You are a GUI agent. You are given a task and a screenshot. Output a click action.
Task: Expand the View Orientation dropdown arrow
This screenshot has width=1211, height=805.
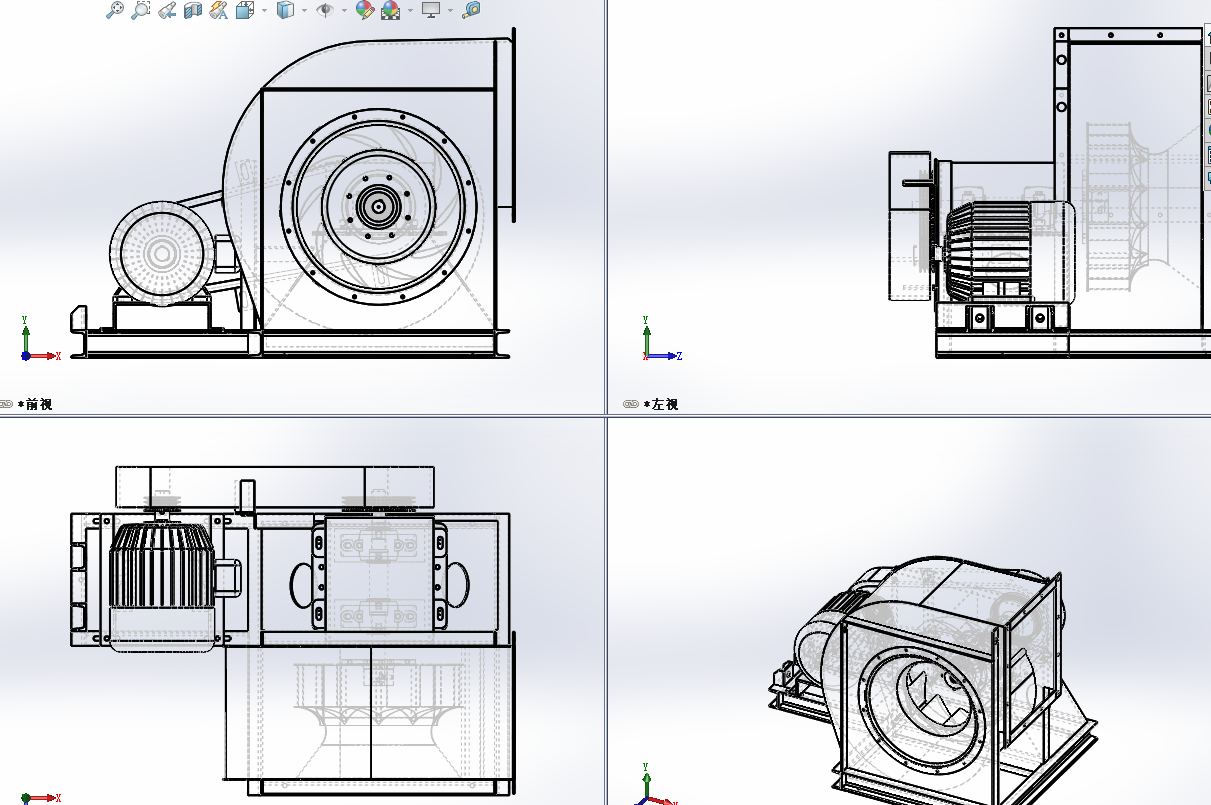(x=264, y=11)
